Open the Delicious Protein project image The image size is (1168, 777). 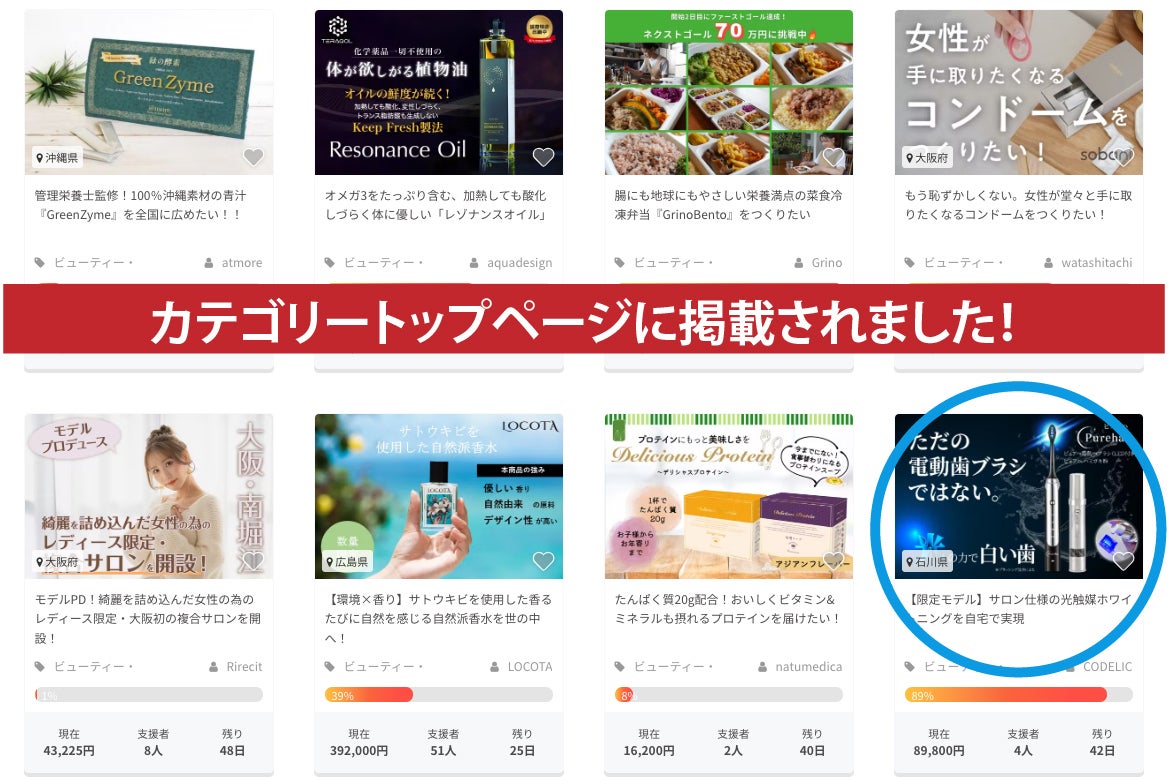point(729,496)
